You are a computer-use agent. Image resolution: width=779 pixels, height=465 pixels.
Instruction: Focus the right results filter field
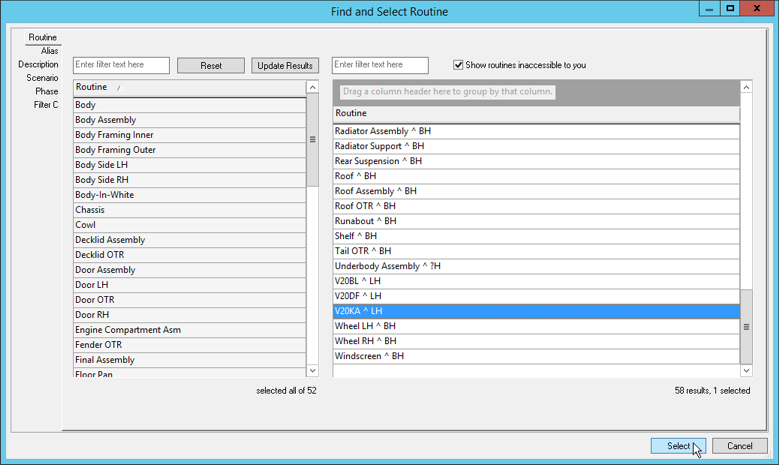coord(380,65)
